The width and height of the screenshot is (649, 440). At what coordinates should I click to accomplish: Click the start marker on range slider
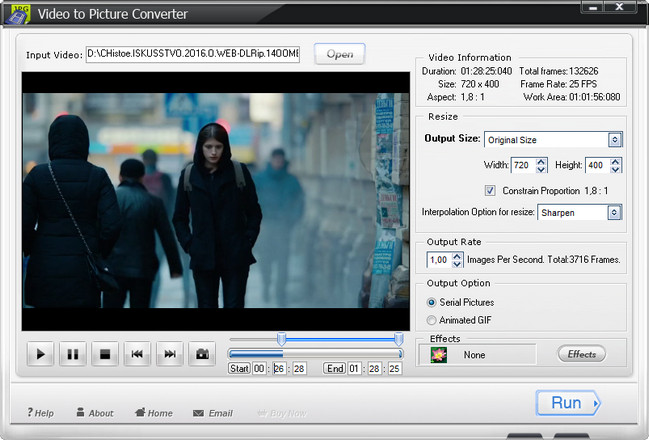click(281, 339)
